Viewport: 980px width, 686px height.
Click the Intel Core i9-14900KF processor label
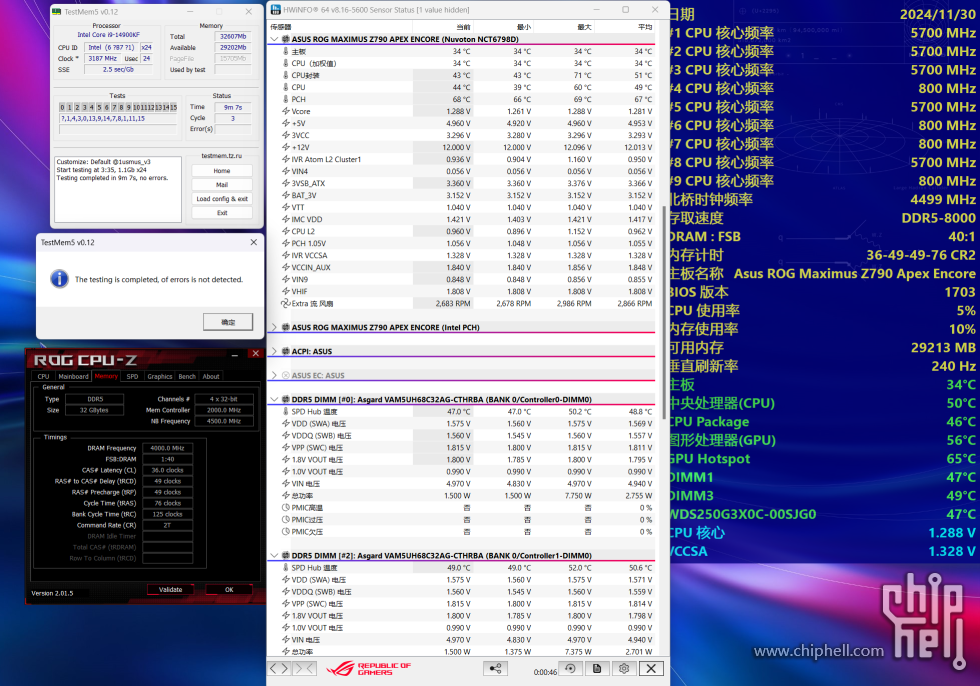[x=109, y=35]
